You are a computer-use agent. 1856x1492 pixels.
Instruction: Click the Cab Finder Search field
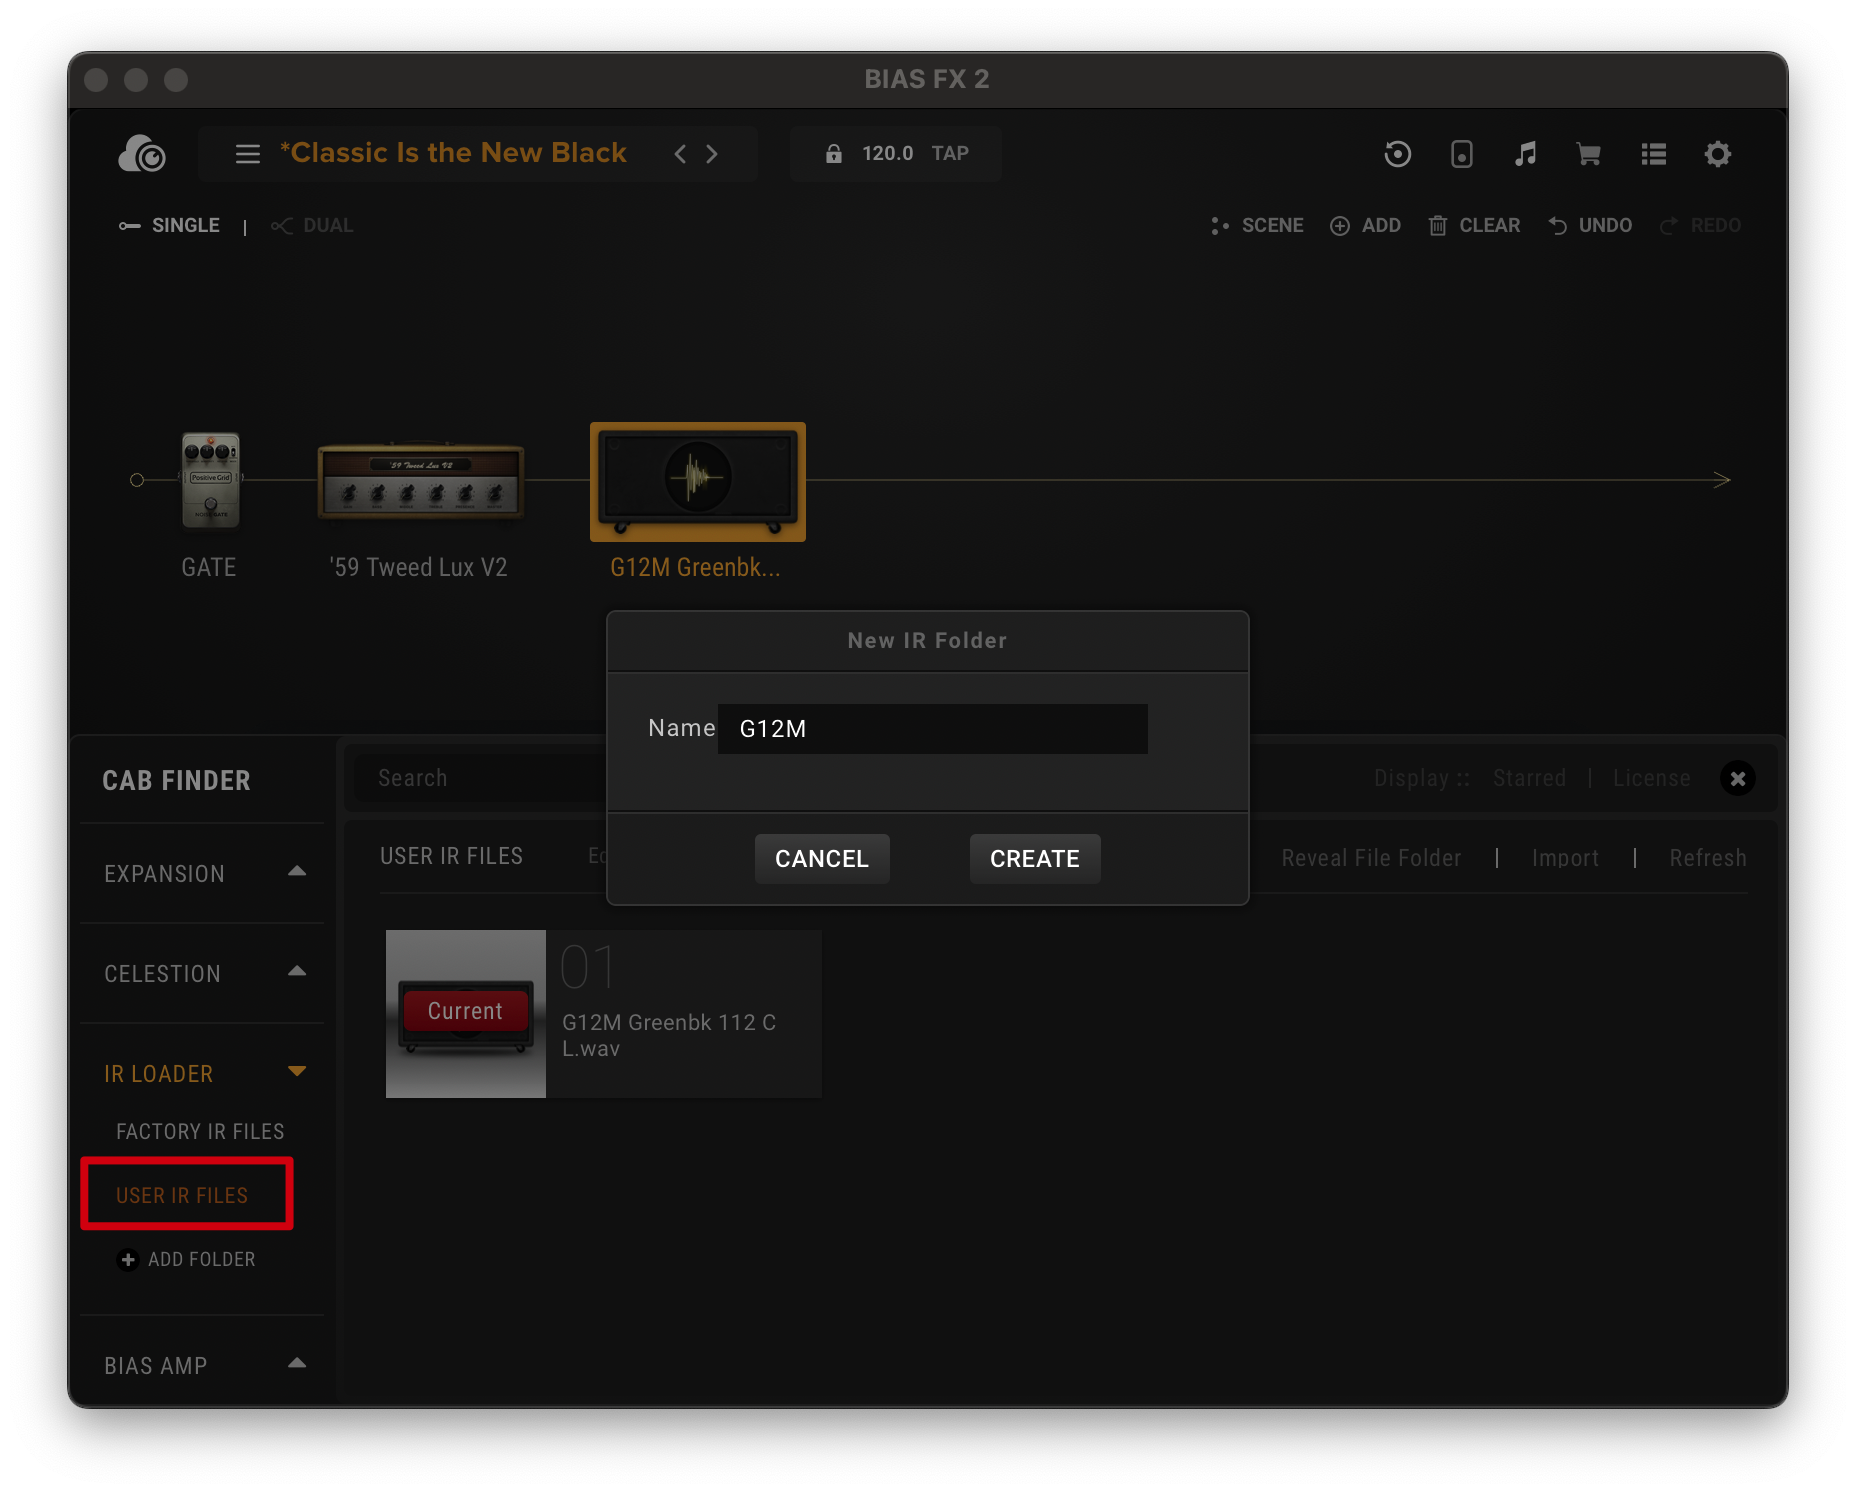pyautogui.click(x=480, y=778)
